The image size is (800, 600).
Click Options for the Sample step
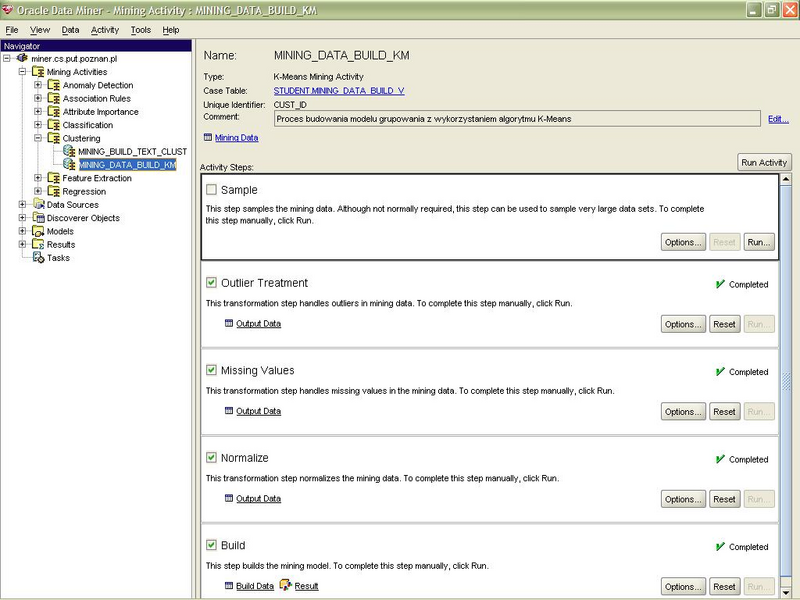683,242
